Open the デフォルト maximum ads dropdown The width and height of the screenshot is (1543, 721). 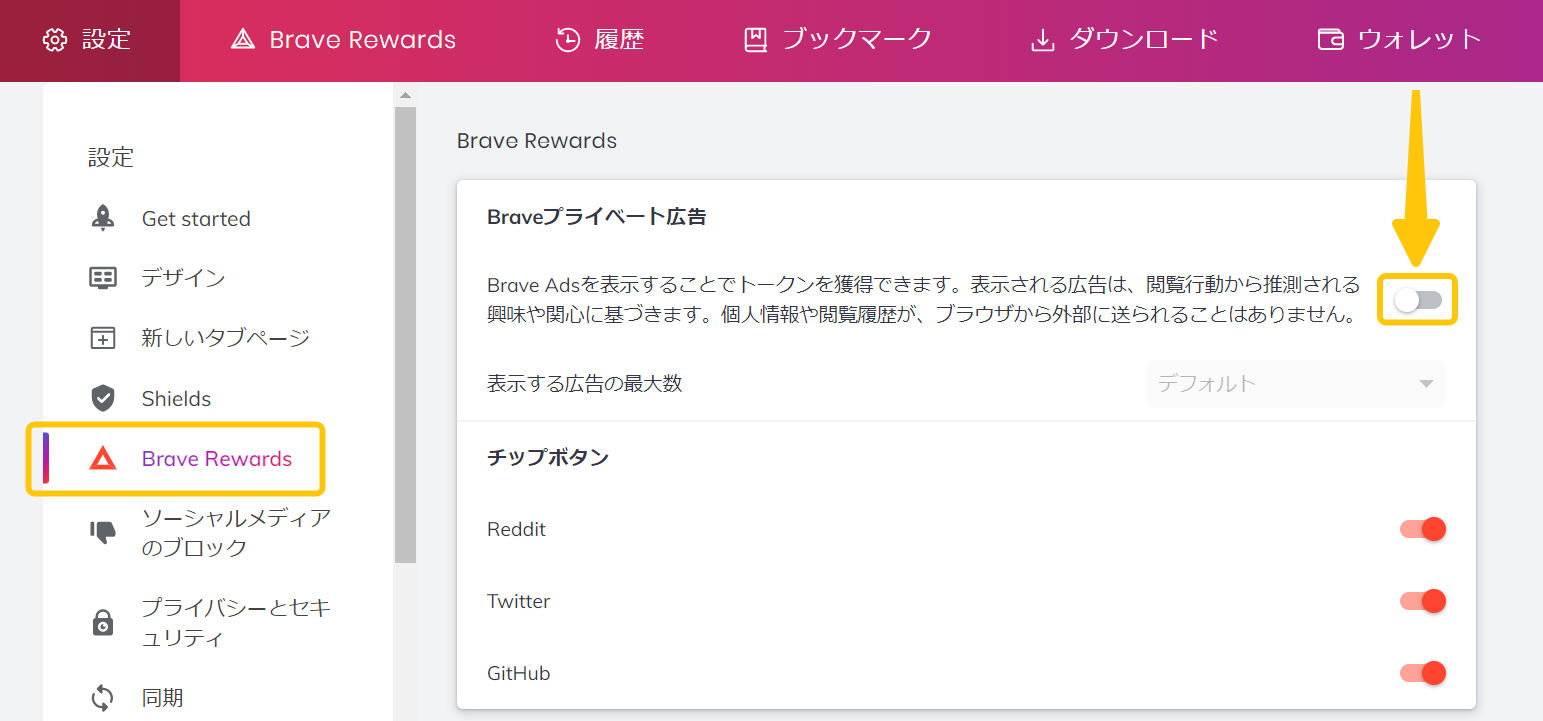tap(1296, 384)
